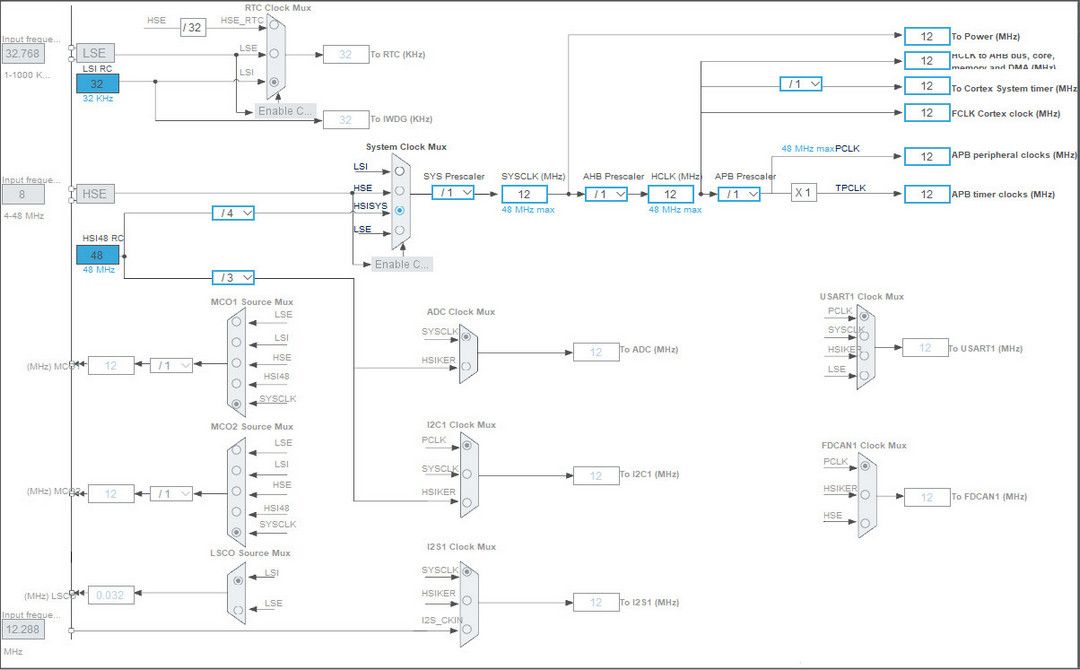Edit the 32.768 LSE input frequency field

pos(22,53)
